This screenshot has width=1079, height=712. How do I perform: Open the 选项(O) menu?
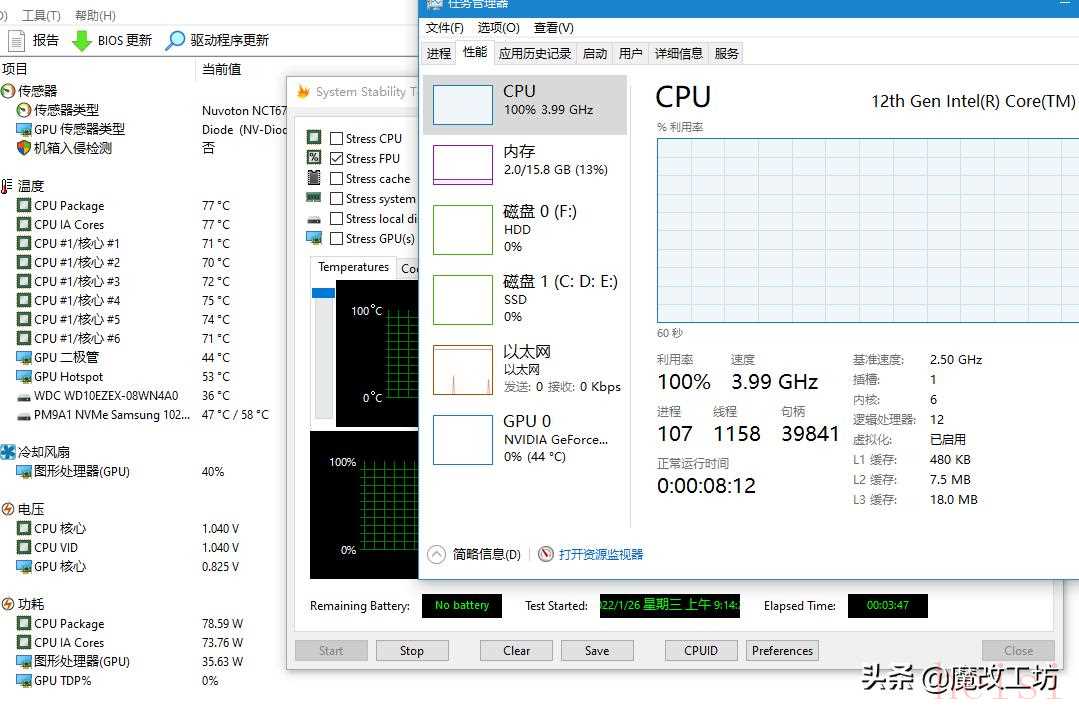[x=498, y=28]
